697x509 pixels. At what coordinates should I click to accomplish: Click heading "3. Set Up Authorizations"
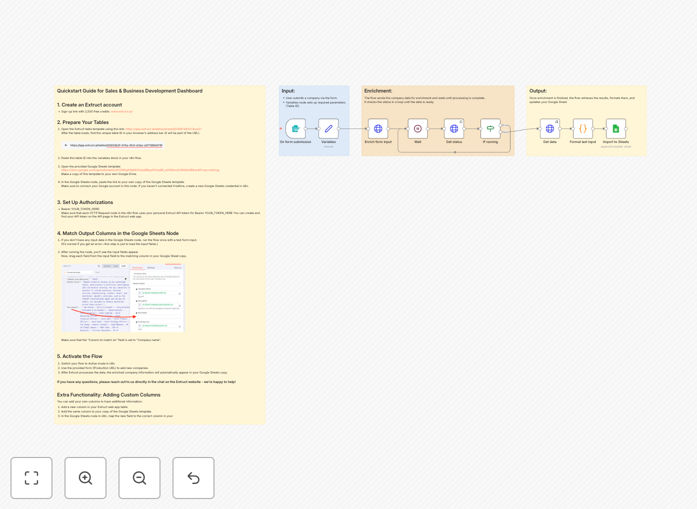(x=85, y=202)
